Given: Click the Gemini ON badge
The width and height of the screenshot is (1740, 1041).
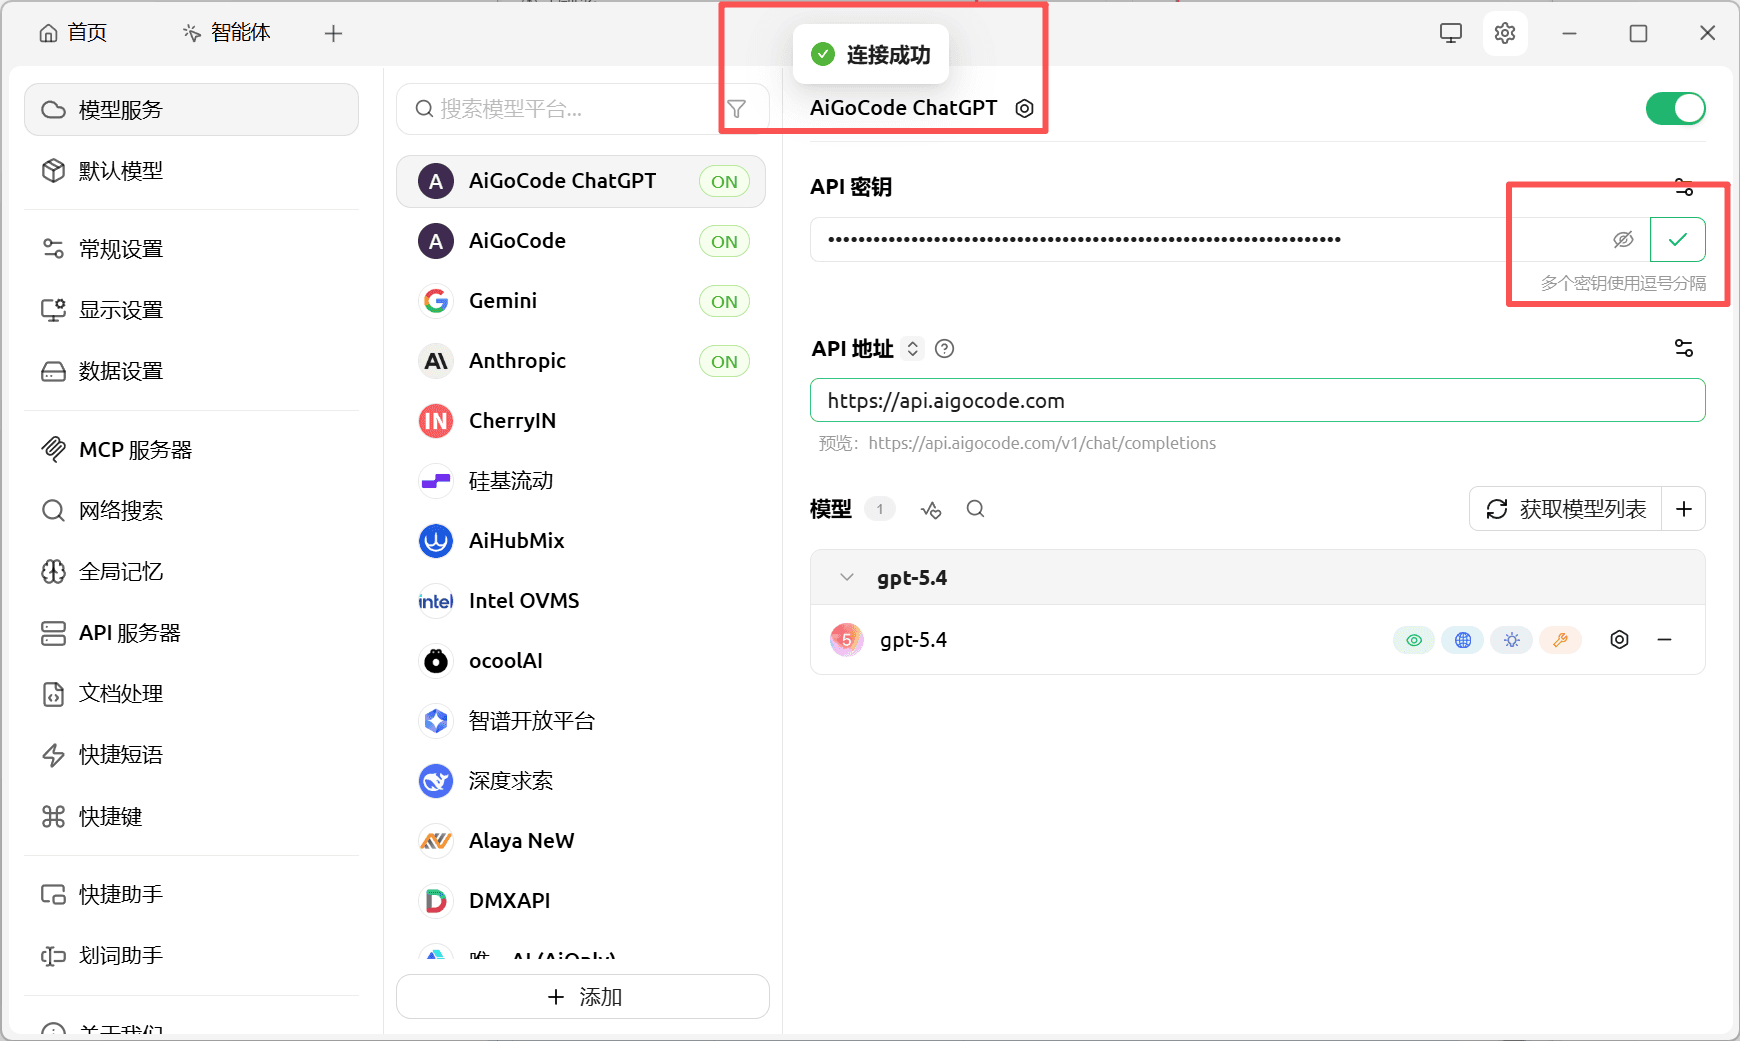Looking at the screenshot, I should (725, 302).
